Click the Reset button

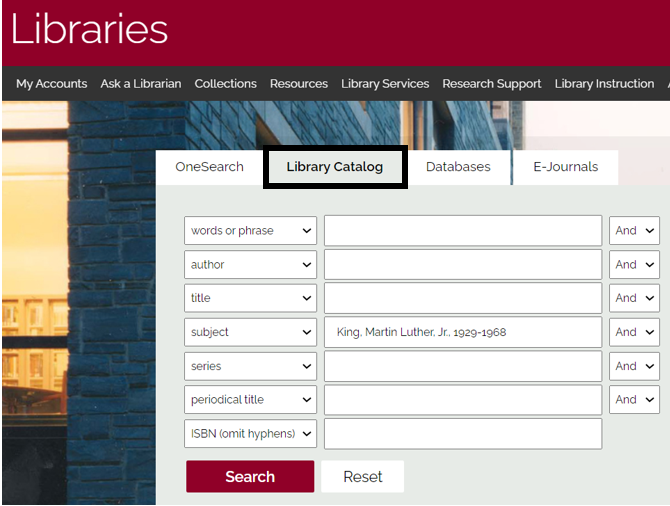[x=362, y=477]
